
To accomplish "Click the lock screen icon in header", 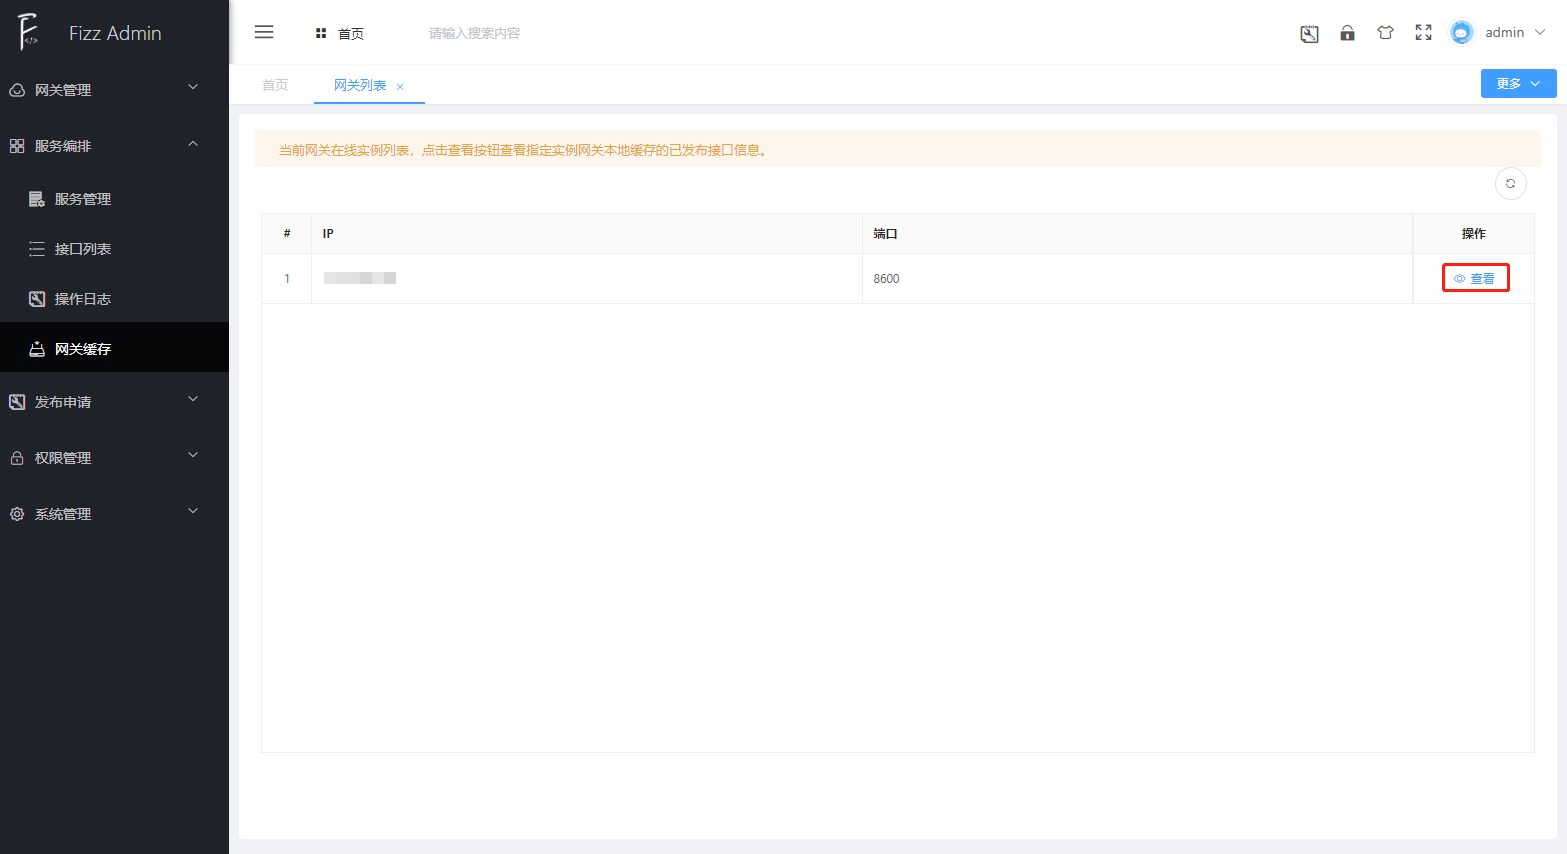I will click(1347, 33).
